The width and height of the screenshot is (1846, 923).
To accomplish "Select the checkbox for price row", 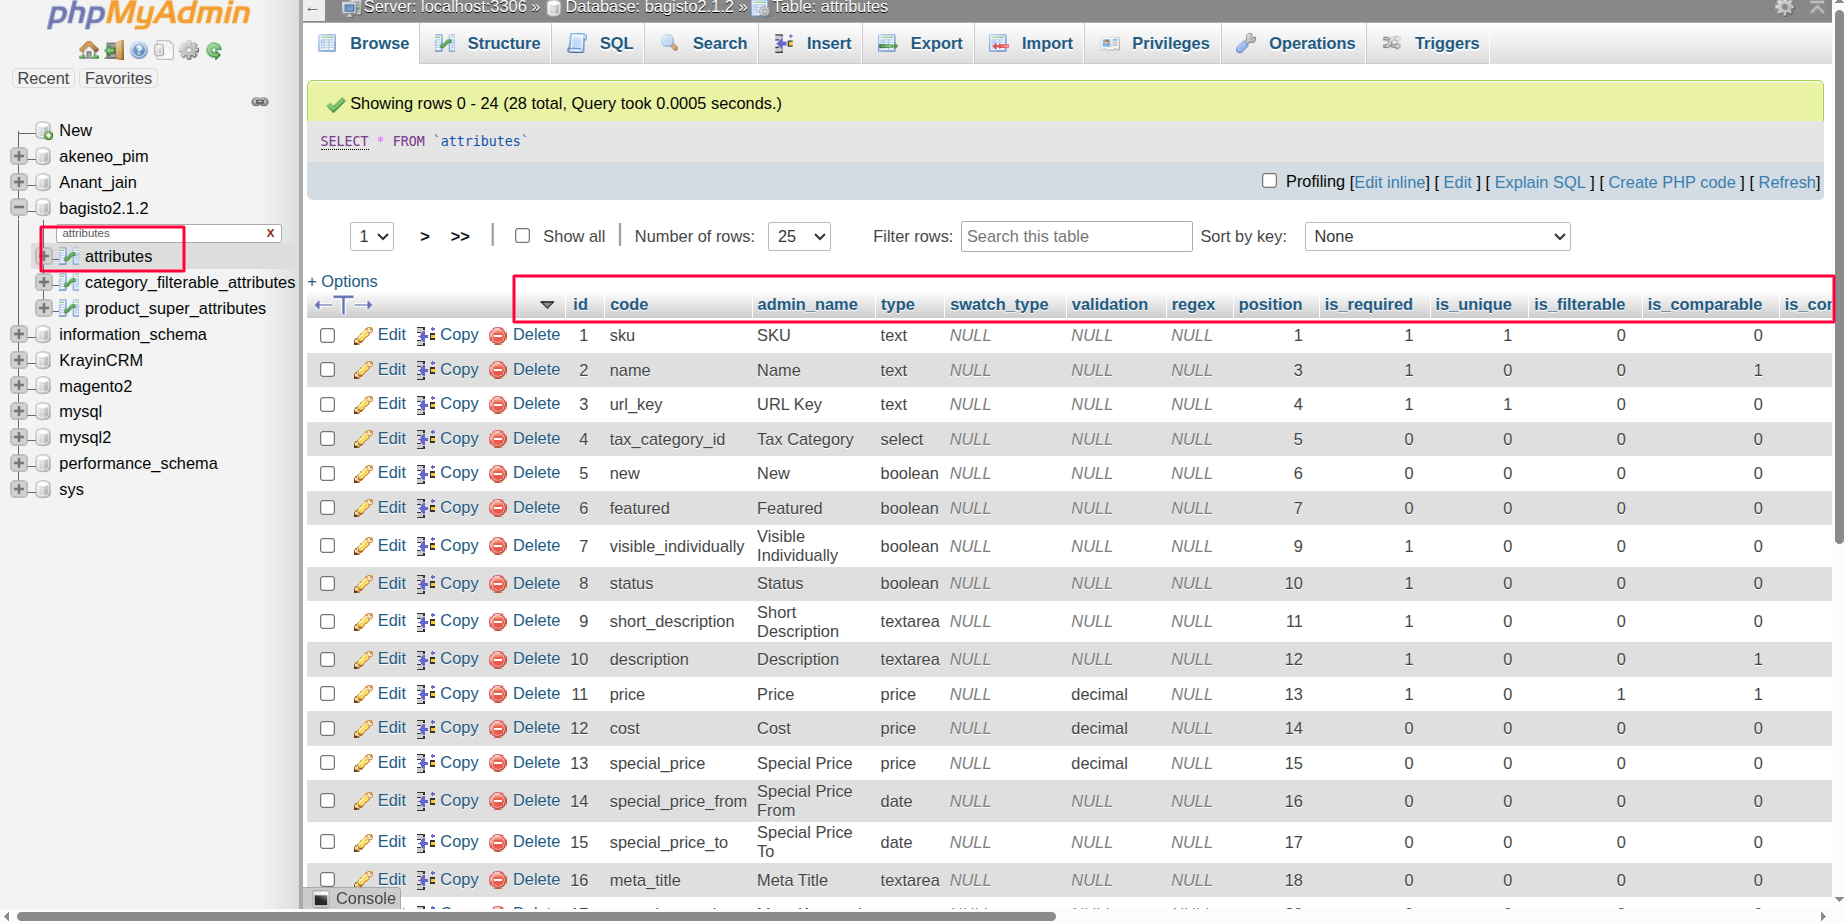I will point(327,694).
